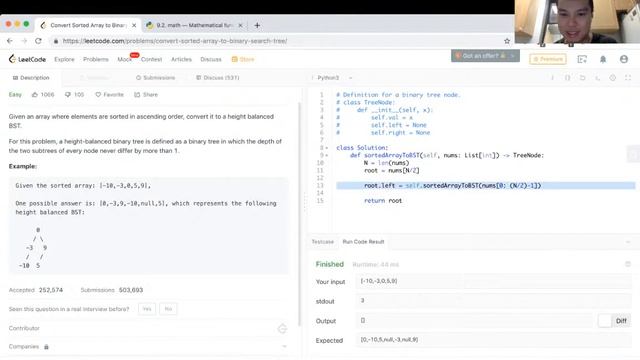Open user profile avatar menu

pyautogui.click(x=624, y=59)
